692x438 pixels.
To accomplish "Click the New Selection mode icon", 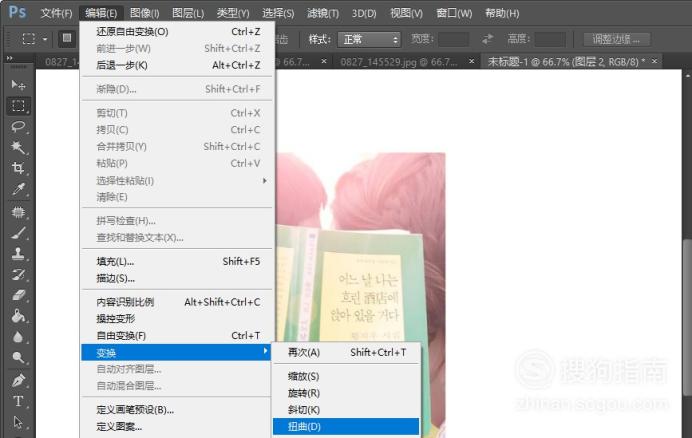I will coord(67,39).
